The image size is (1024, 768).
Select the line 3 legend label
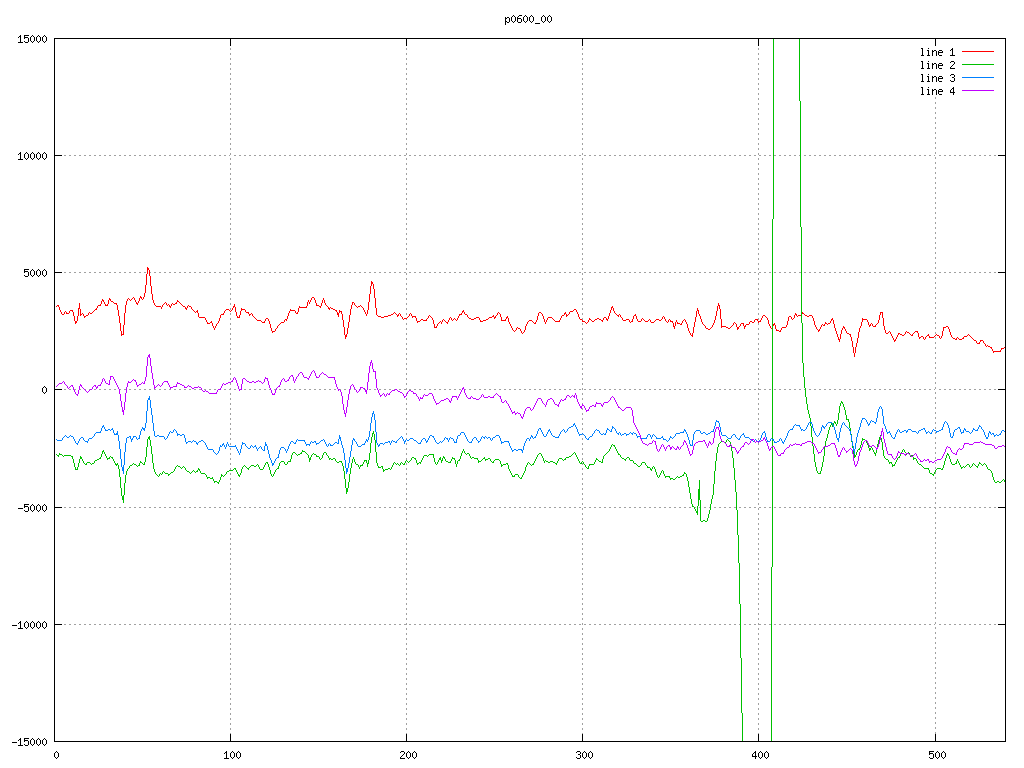point(937,78)
